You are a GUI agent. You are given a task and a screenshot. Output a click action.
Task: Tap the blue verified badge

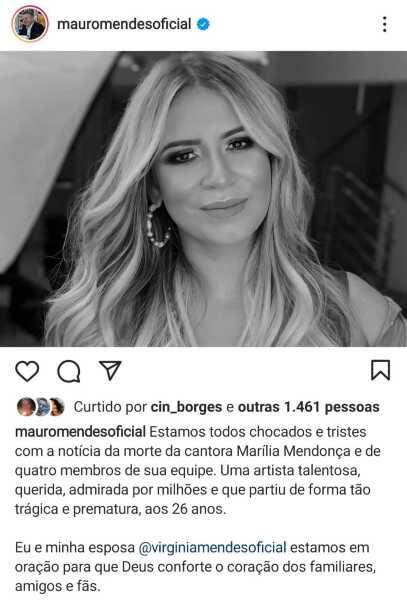[x=203, y=24]
